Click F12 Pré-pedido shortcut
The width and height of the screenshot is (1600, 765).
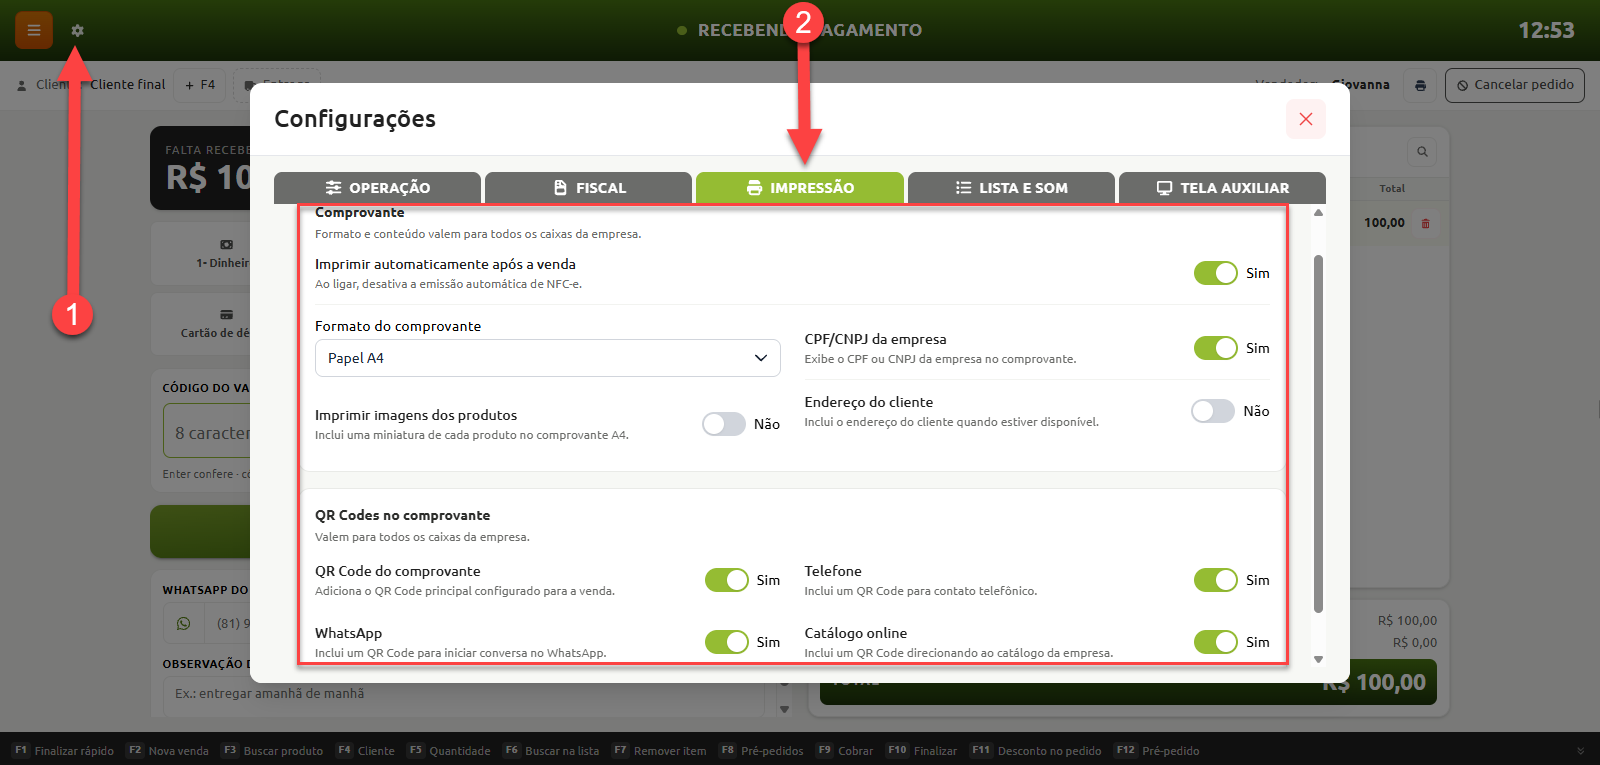click(x=1156, y=751)
